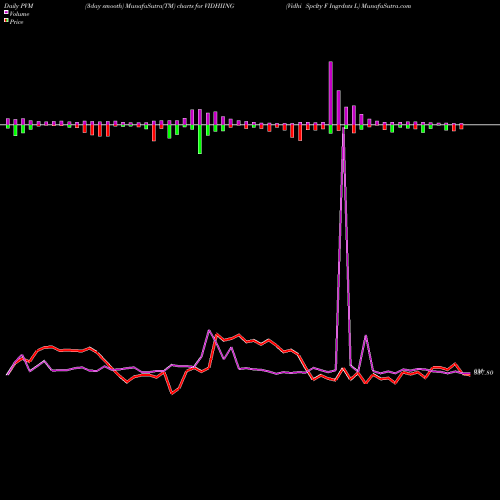Click the peak of the purple volume spike line

pos(343,128)
